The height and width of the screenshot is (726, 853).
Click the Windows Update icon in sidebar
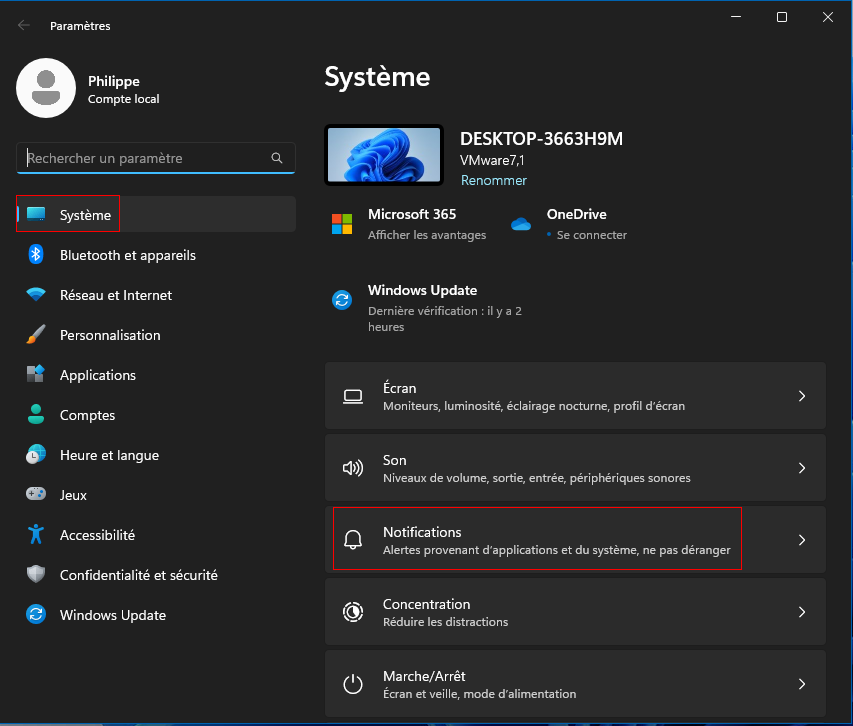point(36,615)
